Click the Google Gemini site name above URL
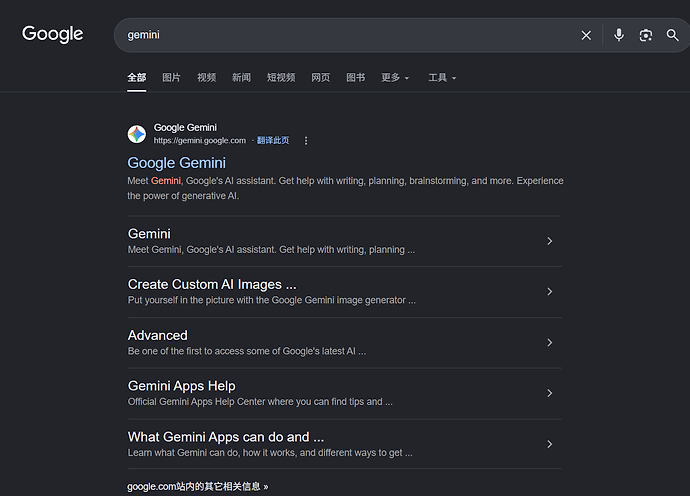Viewport: 690px width, 496px height. click(185, 128)
